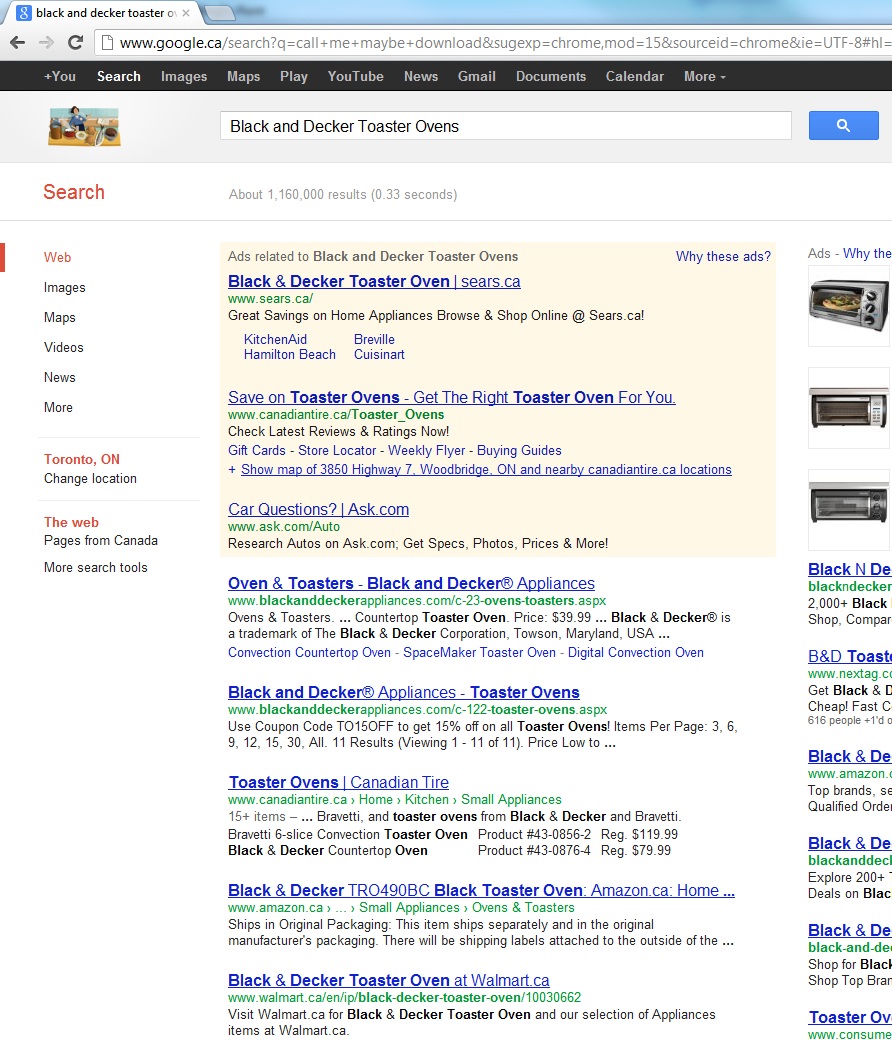Close the current browser tab

pyautogui.click(x=185, y=13)
